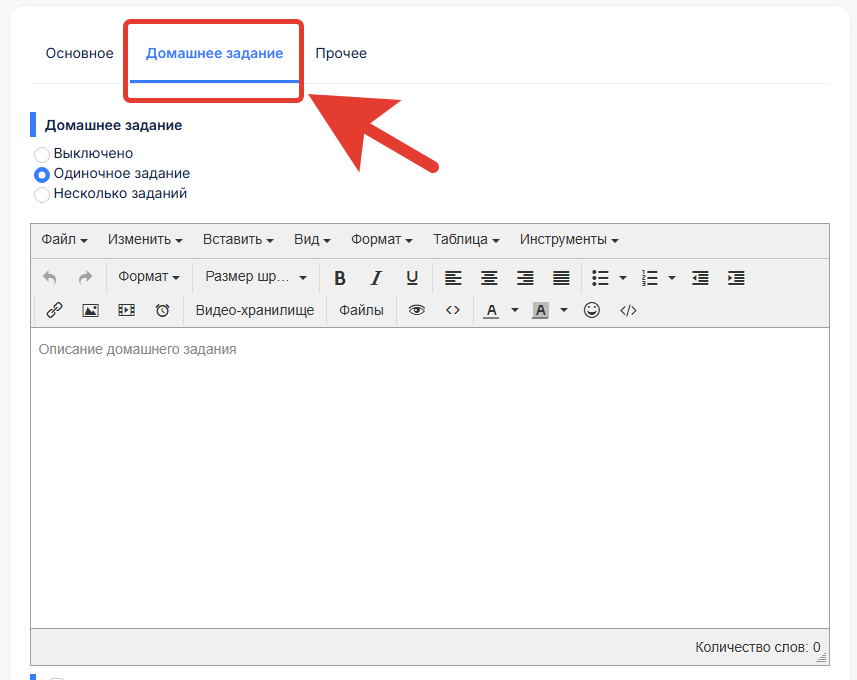The height and width of the screenshot is (680, 857).
Task: Apply the background highlight color icon
Action: pyautogui.click(x=541, y=310)
